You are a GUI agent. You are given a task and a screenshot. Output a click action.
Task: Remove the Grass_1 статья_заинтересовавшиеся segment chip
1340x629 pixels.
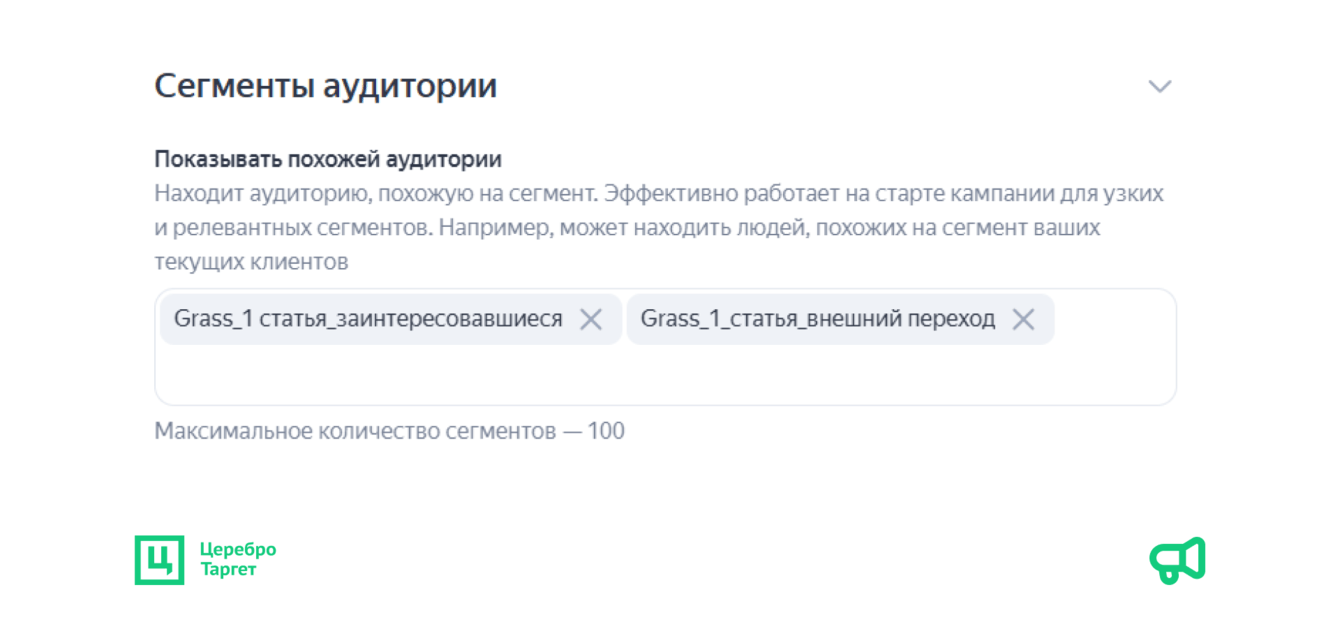click(591, 319)
